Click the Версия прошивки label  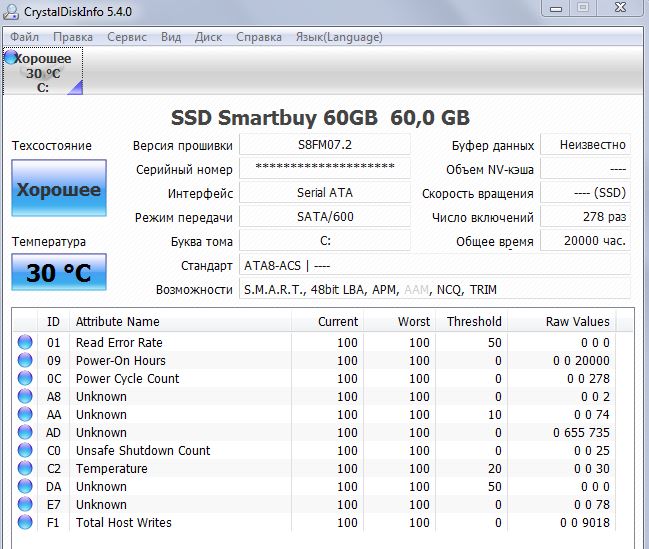click(183, 146)
